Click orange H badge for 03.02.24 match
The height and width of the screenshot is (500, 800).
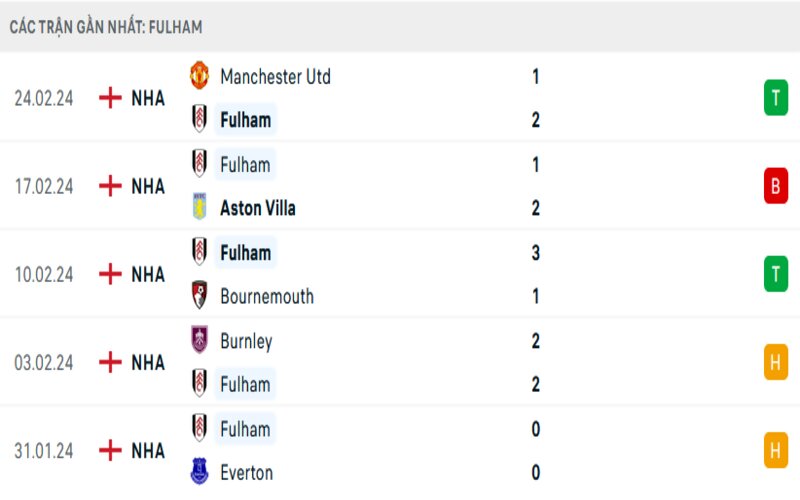point(776,362)
